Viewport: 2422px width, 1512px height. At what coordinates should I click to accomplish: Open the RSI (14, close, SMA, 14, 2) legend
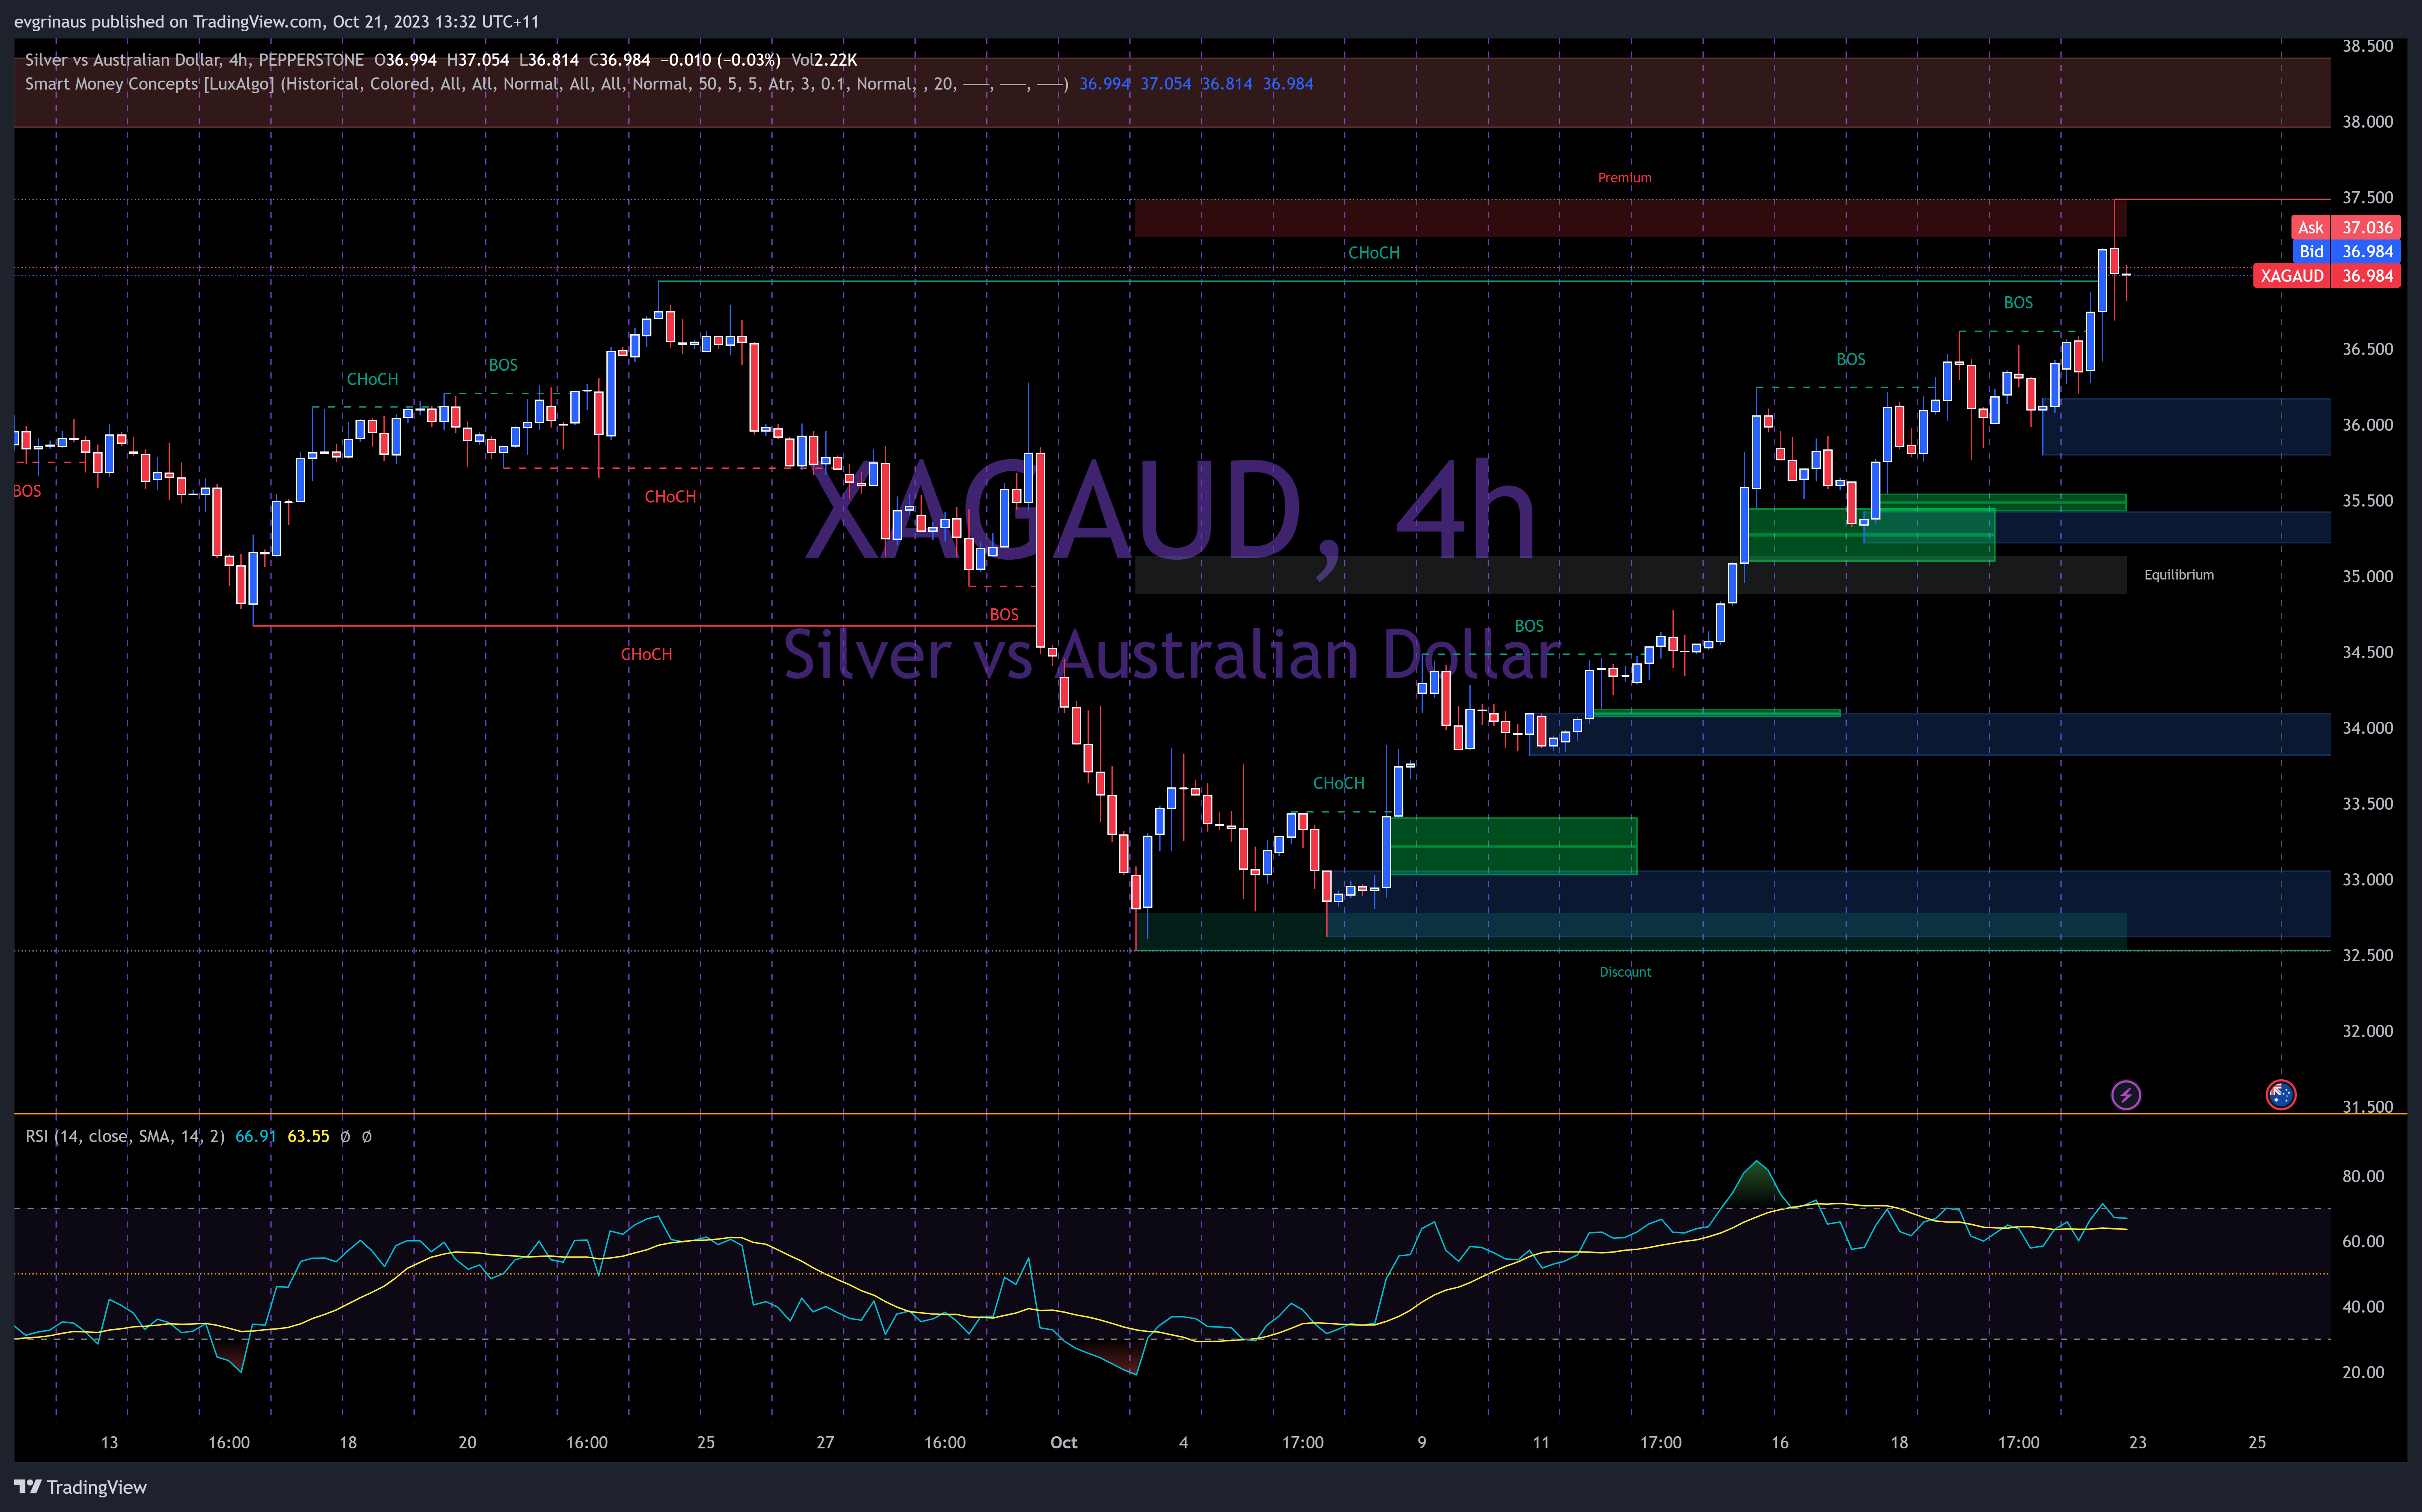(x=125, y=1136)
